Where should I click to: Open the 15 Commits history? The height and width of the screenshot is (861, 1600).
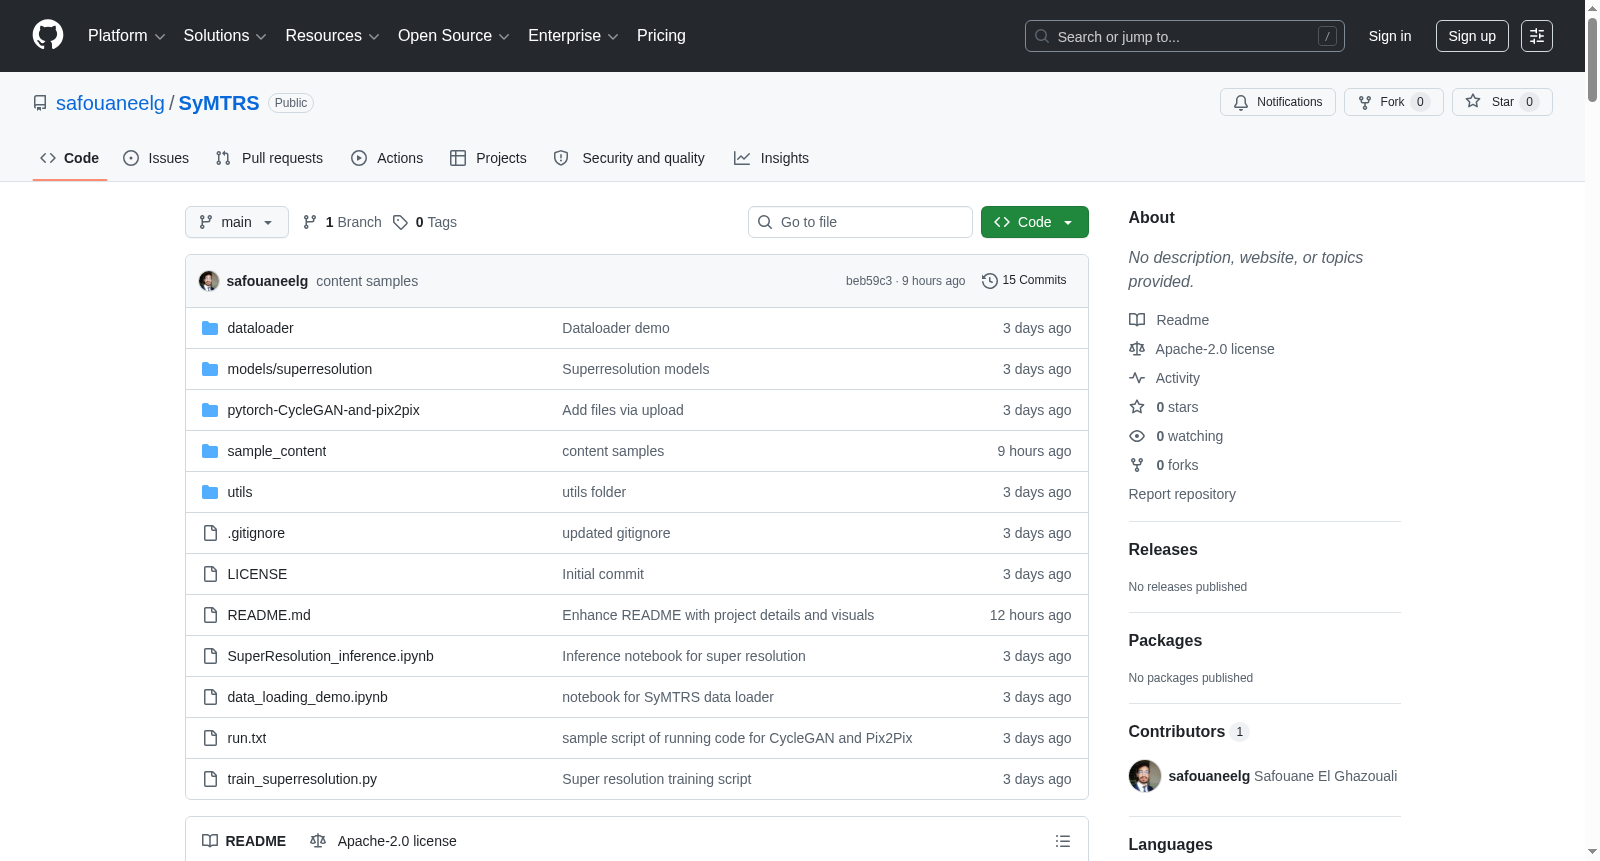[x=1024, y=280]
